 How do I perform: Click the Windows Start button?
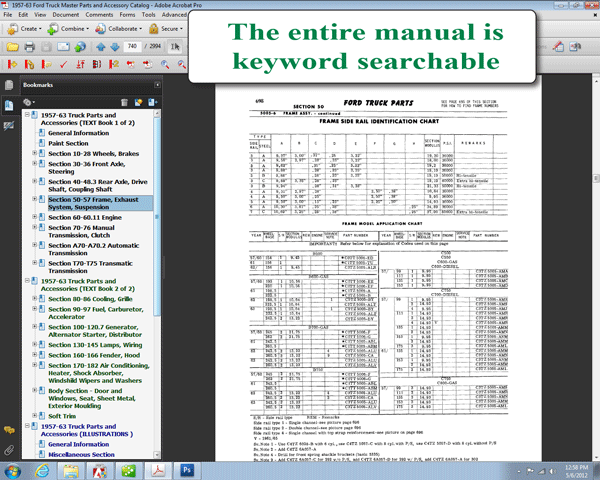pyautogui.click(x=11, y=471)
